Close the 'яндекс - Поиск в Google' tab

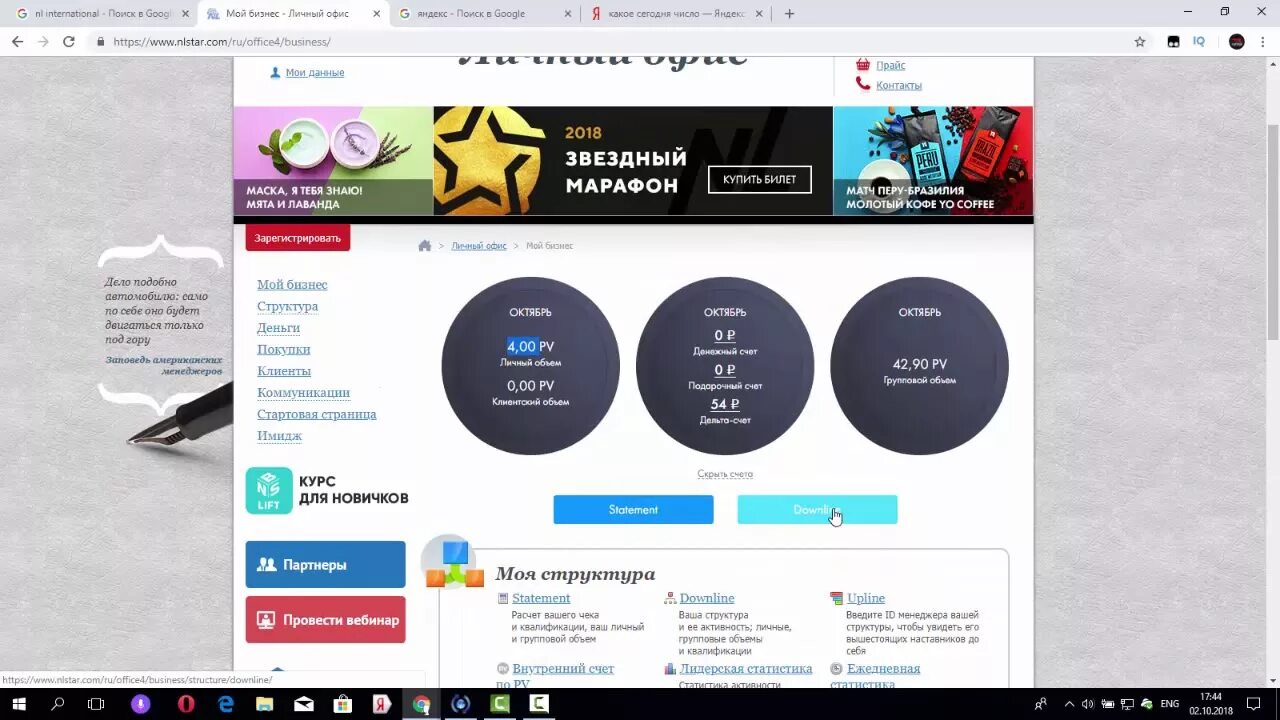tap(568, 14)
